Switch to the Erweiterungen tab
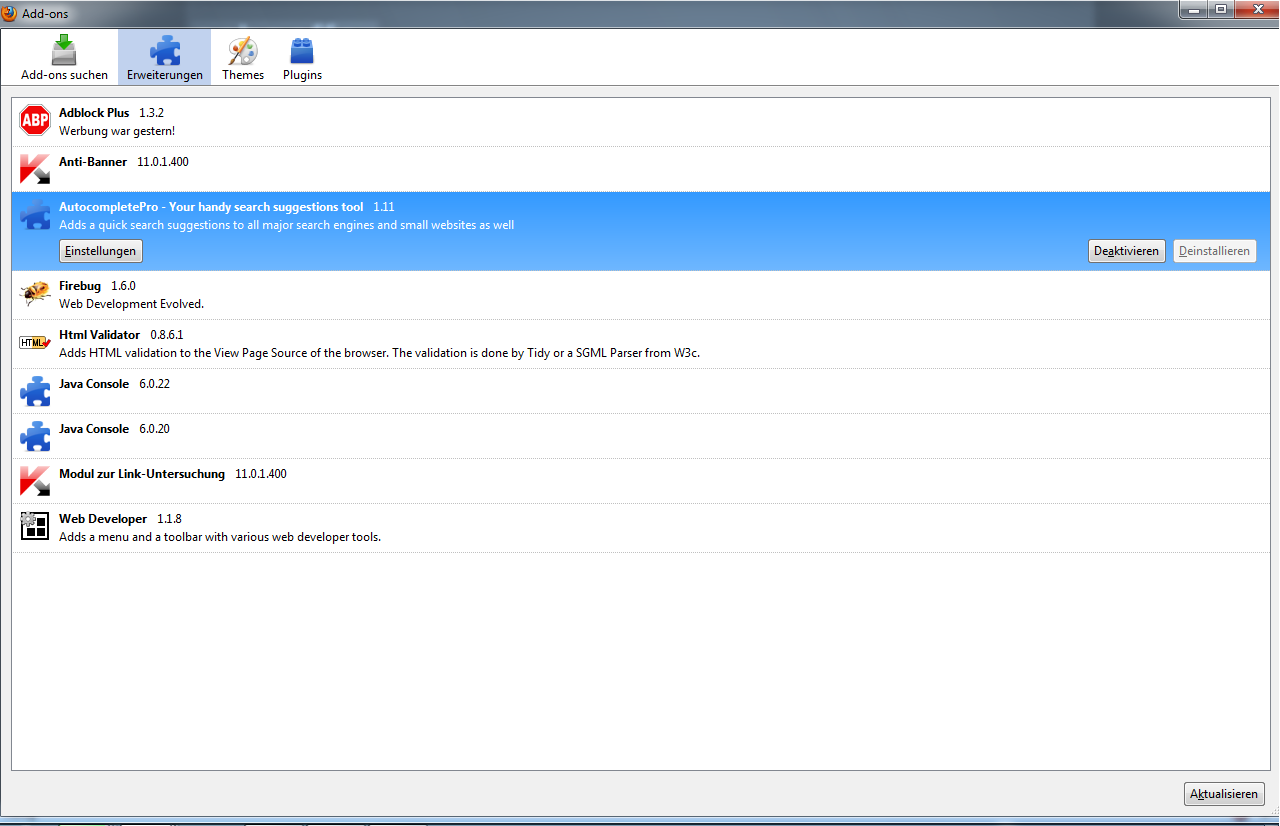The width and height of the screenshot is (1280, 826). 165,57
